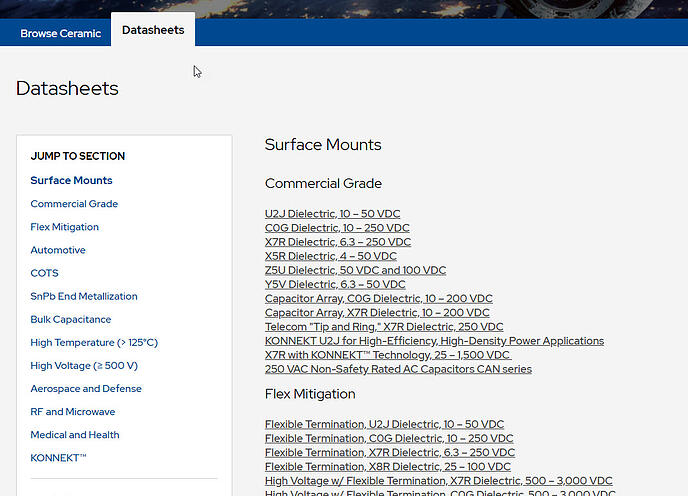Click the JUMP TO SECTION label

[x=78, y=156]
